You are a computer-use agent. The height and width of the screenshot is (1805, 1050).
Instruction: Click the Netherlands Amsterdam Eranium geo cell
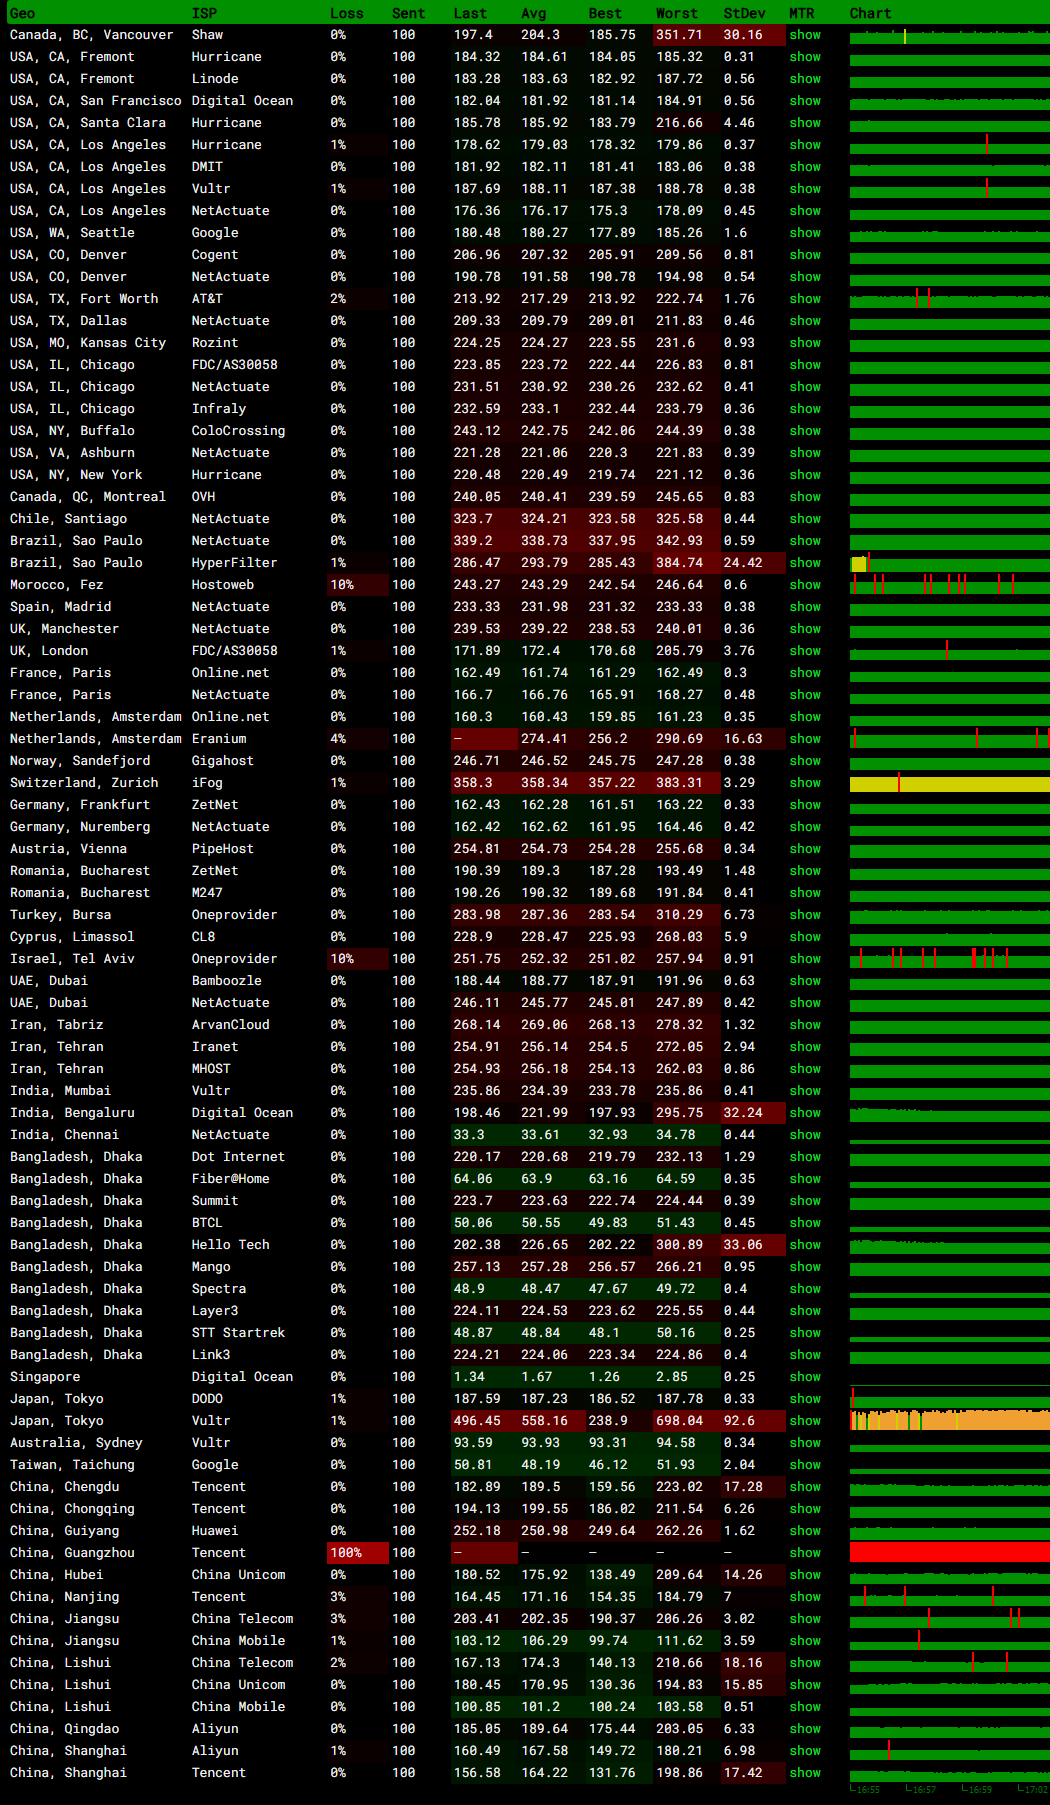point(95,739)
